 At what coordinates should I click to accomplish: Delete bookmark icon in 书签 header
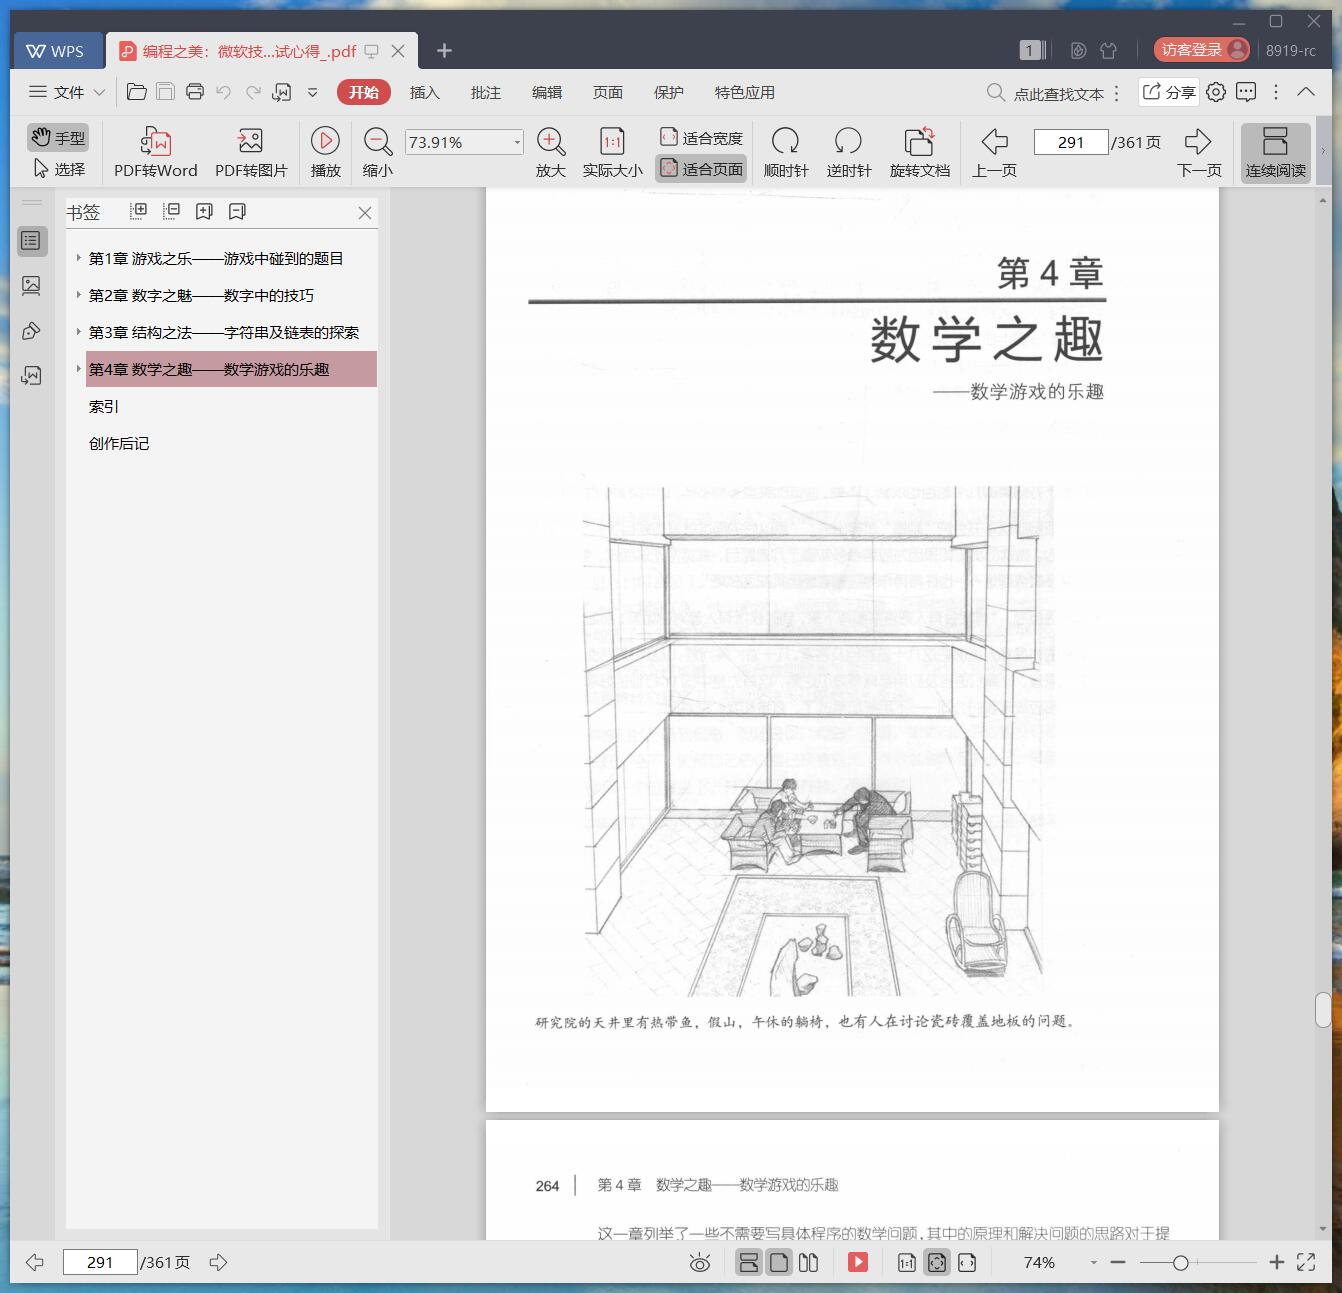pos(237,211)
